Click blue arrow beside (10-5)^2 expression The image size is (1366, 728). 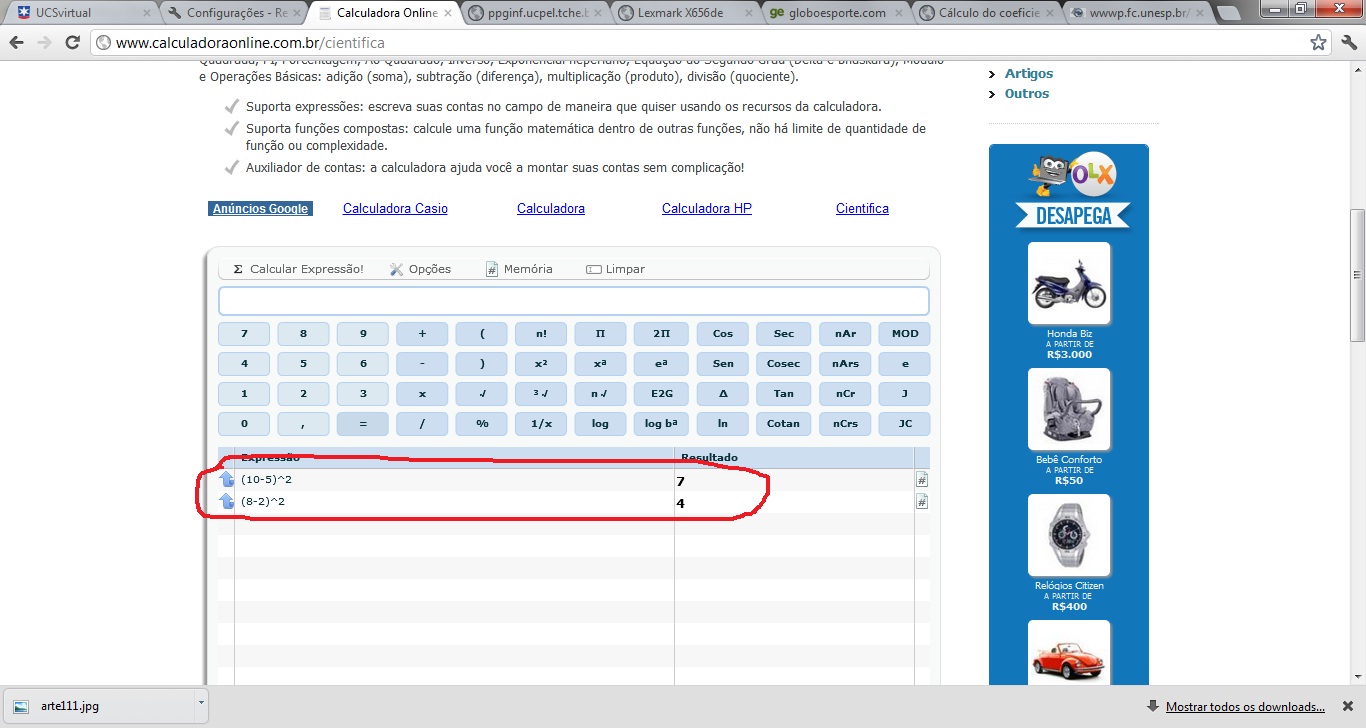(226, 480)
